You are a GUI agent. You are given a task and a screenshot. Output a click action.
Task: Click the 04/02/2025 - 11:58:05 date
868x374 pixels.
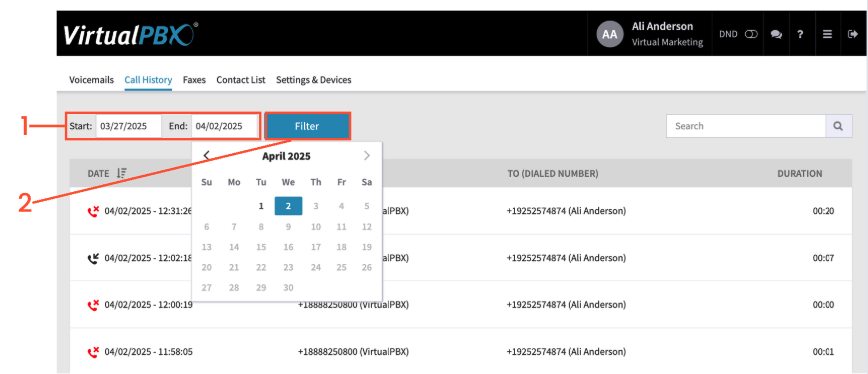click(x=148, y=351)
